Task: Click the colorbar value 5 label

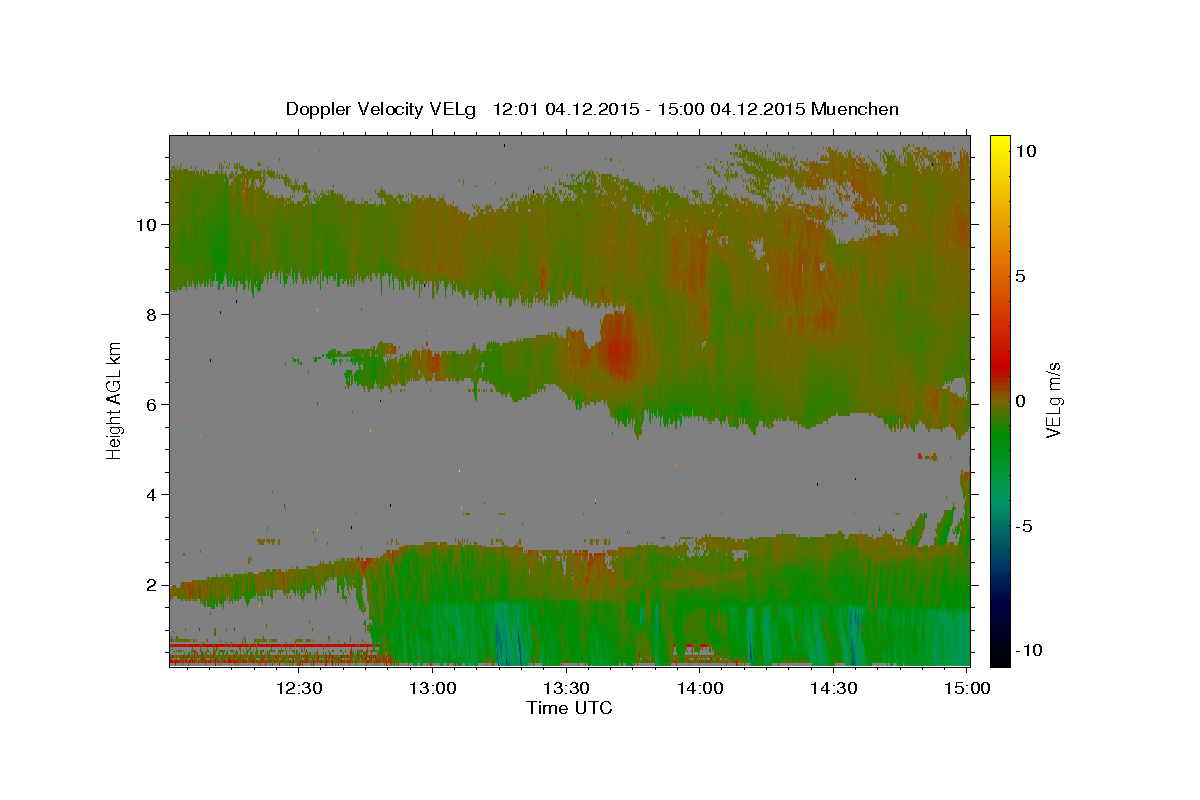Action: pos(1021,276)
